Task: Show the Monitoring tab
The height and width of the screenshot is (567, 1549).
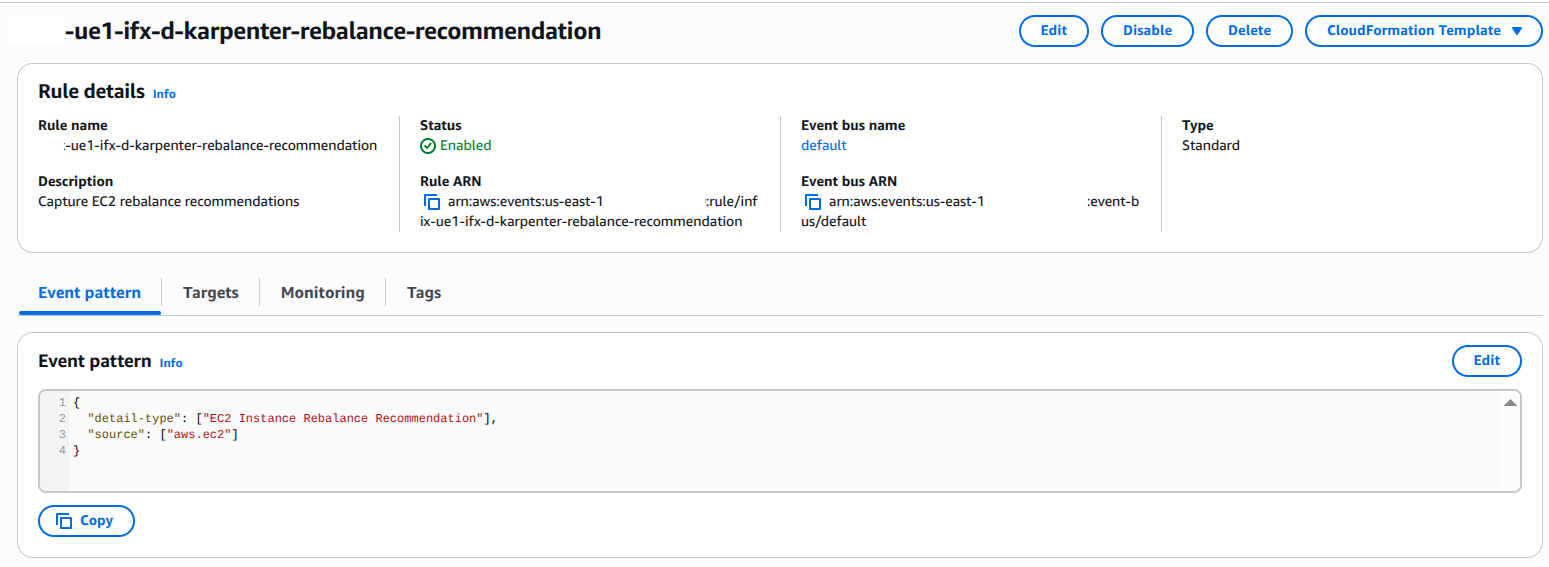Action: 322,293
